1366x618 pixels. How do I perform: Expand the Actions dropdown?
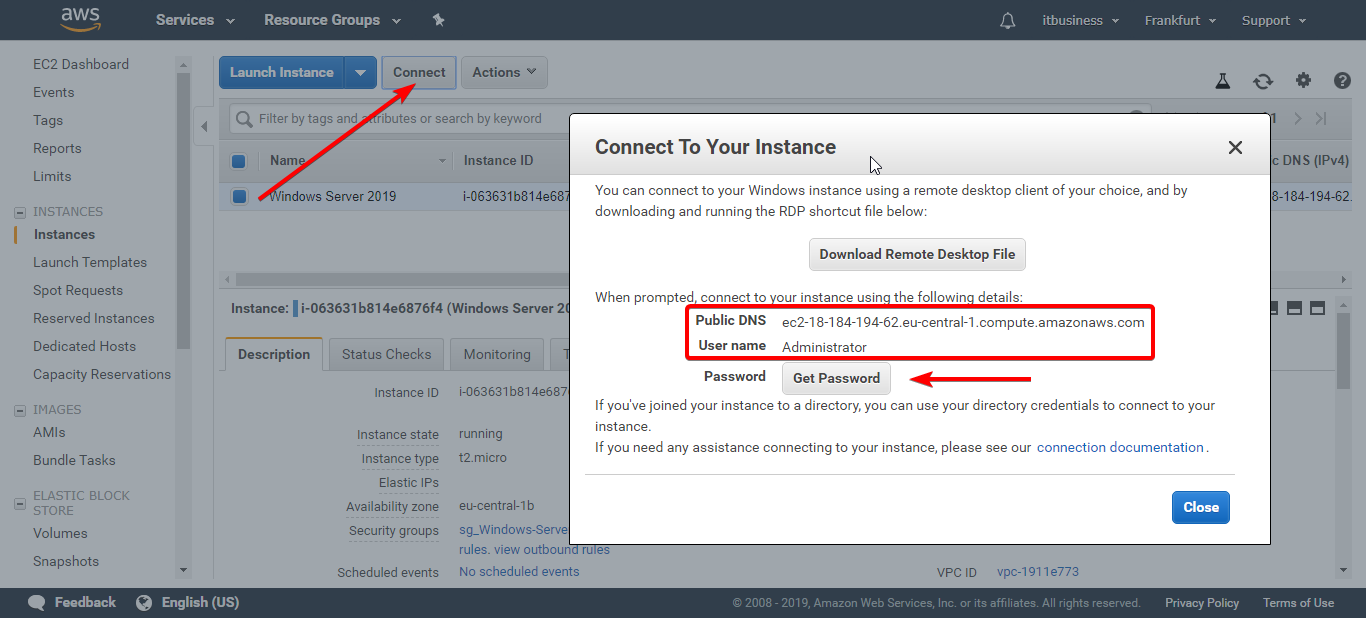tap(503, 72)
